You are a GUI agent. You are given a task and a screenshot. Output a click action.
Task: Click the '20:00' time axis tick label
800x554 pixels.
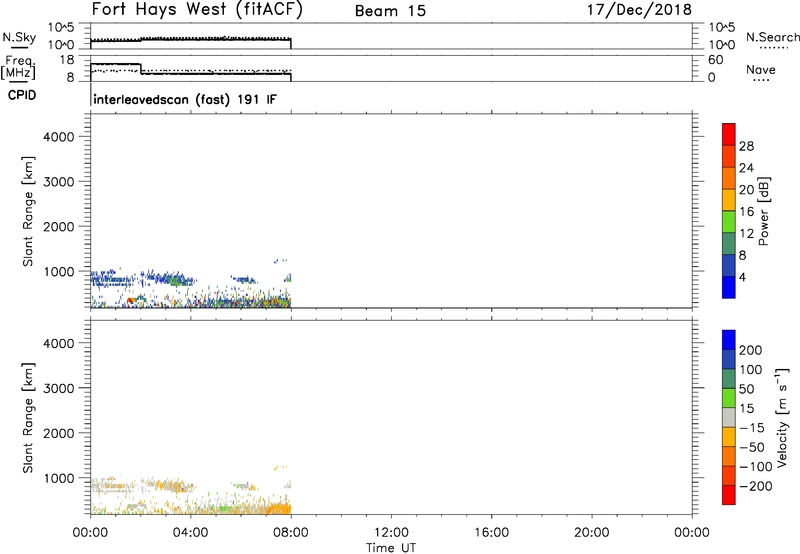tap(592, 533)
